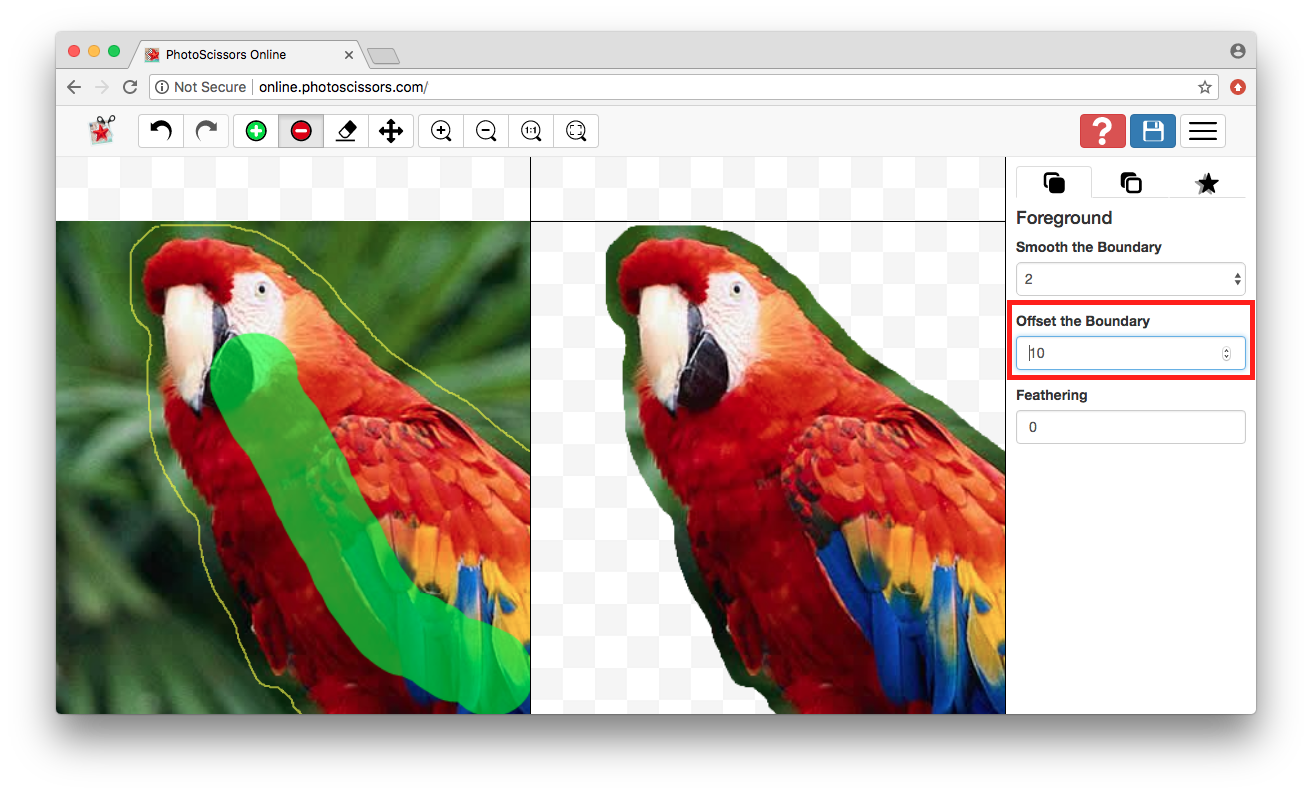
Task: Set zoom to 1:1 actual size
Action: [531, 131]
